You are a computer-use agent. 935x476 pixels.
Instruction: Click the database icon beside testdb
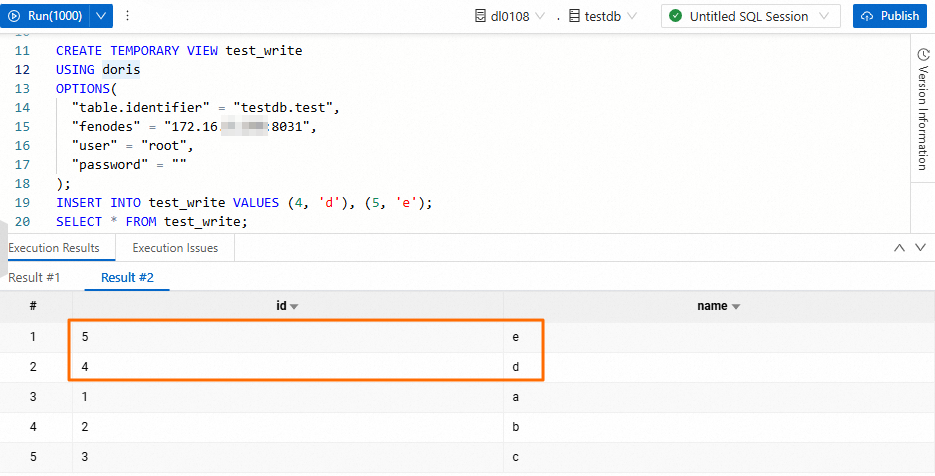tap(574, 16)
